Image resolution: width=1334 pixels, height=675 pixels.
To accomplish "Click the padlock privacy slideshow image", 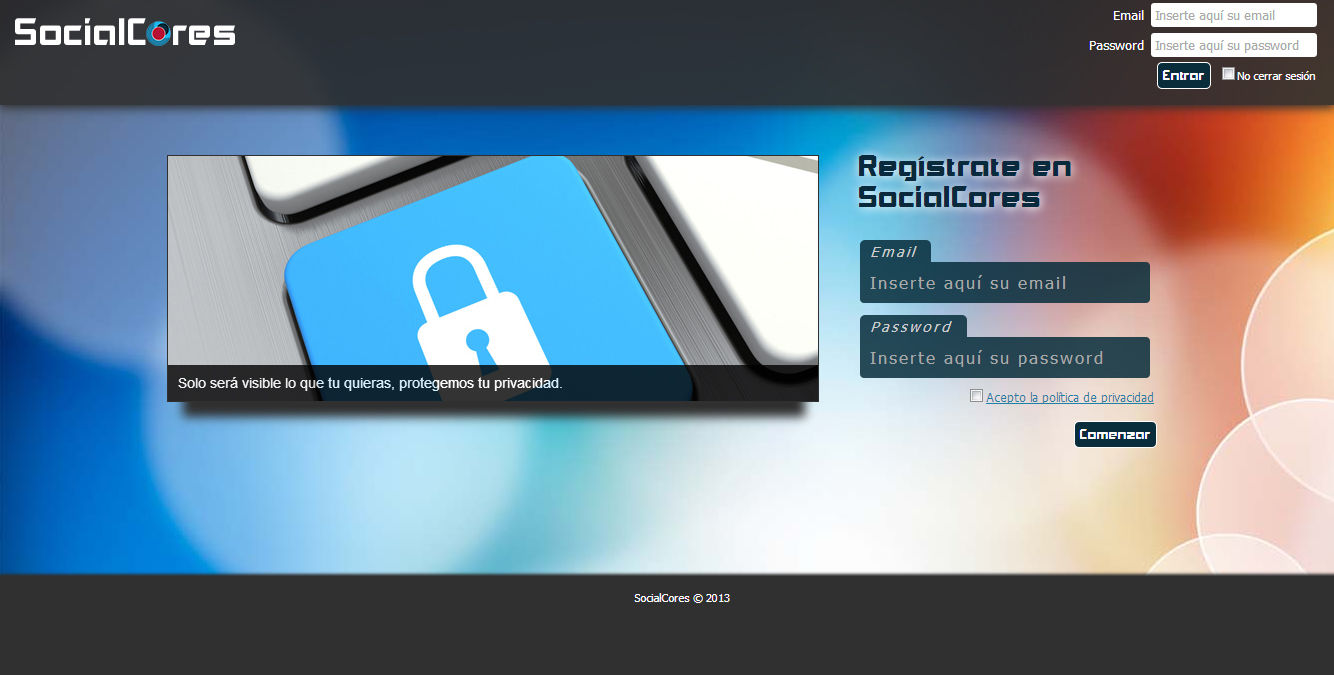I will pyautogui.click(x=493, y=278).
